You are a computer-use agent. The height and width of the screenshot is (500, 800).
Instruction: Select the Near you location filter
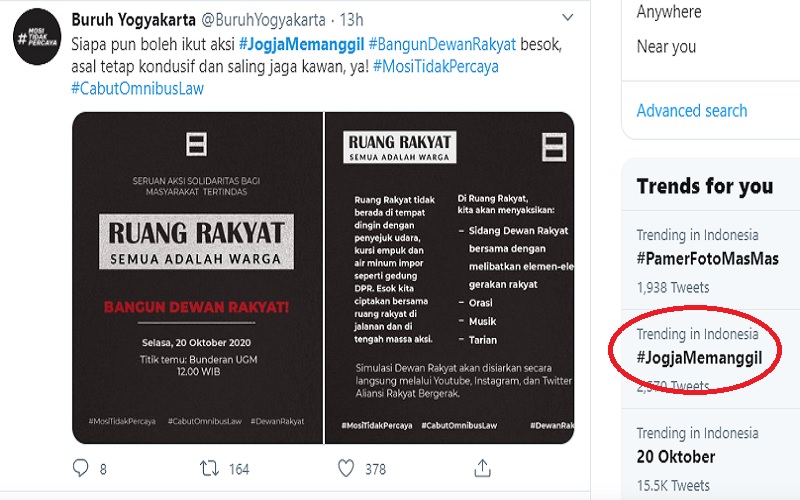666,46
